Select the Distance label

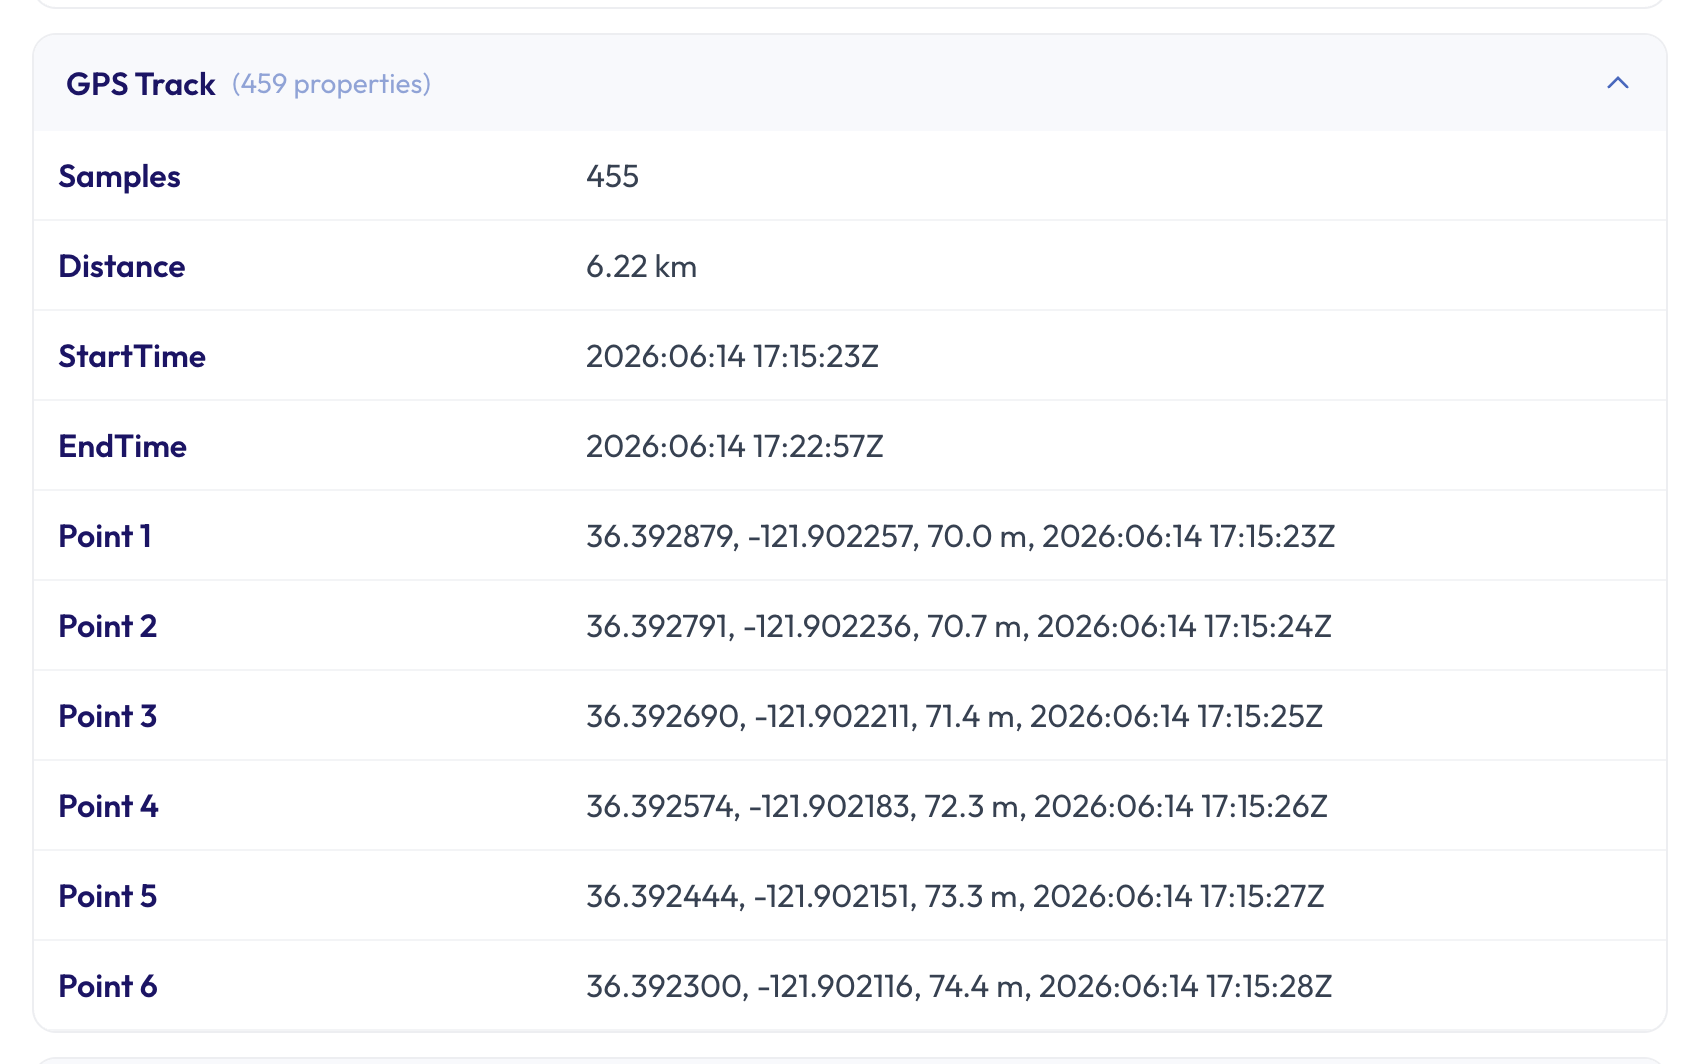click(x=122, y=266)
